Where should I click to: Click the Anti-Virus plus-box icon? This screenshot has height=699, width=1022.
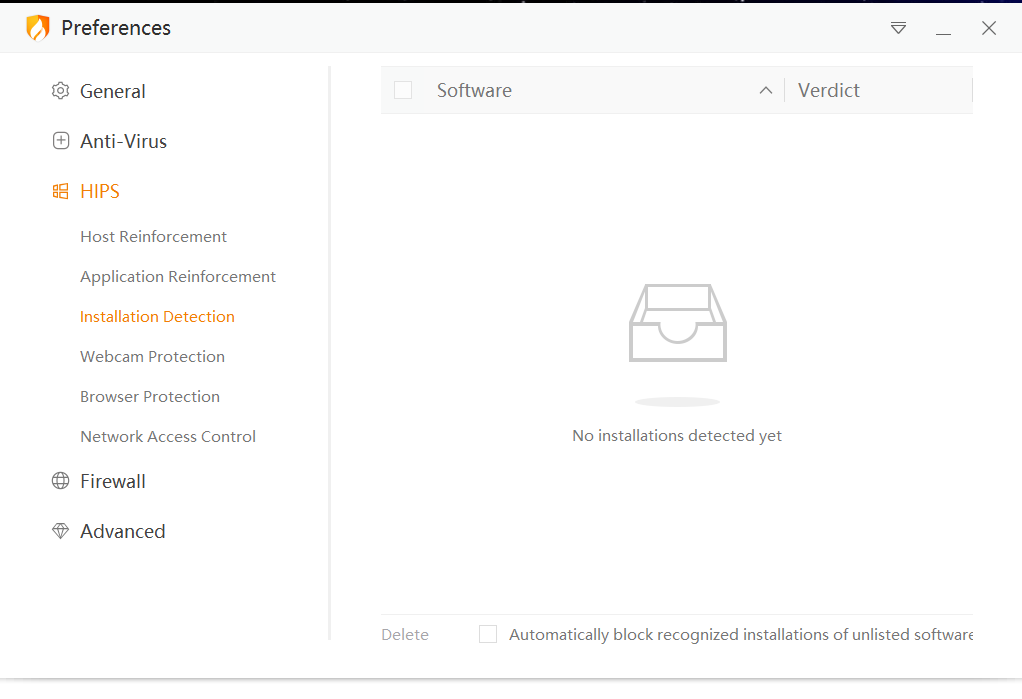61,141
